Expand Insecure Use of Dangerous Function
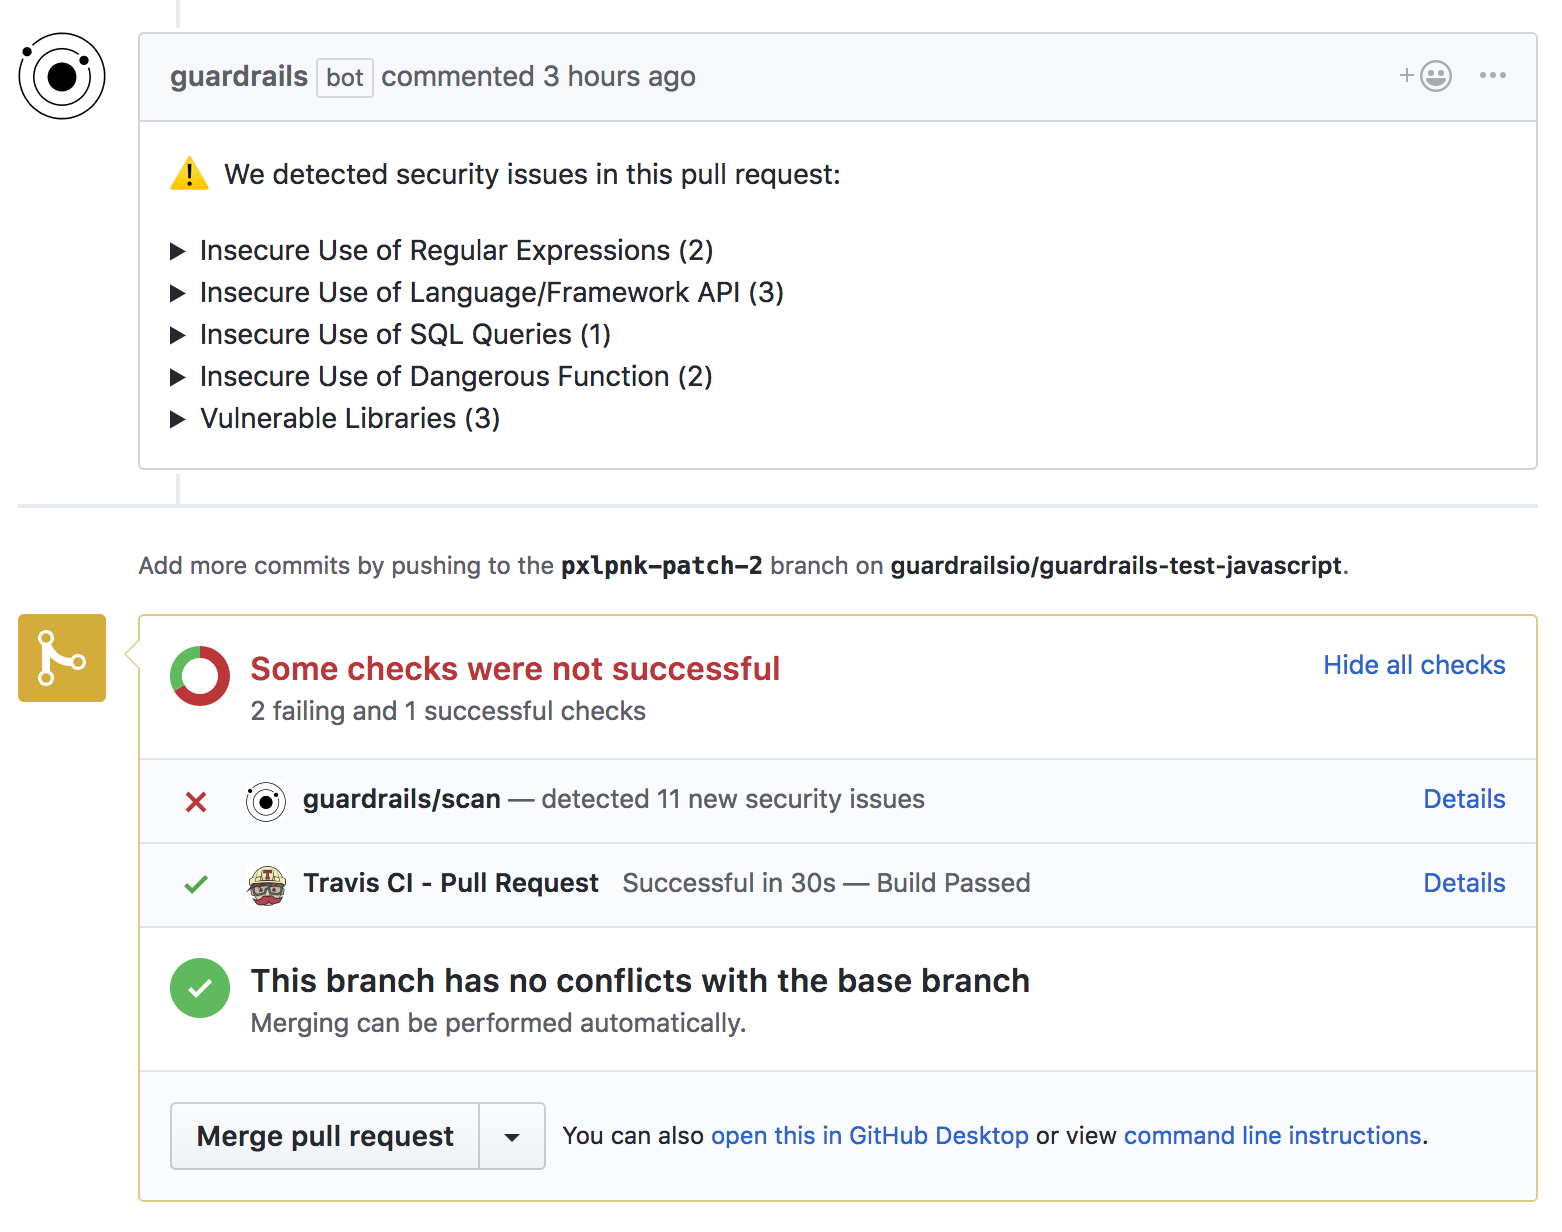This screenshot has height=1232, width=1562. coord(178,377)
